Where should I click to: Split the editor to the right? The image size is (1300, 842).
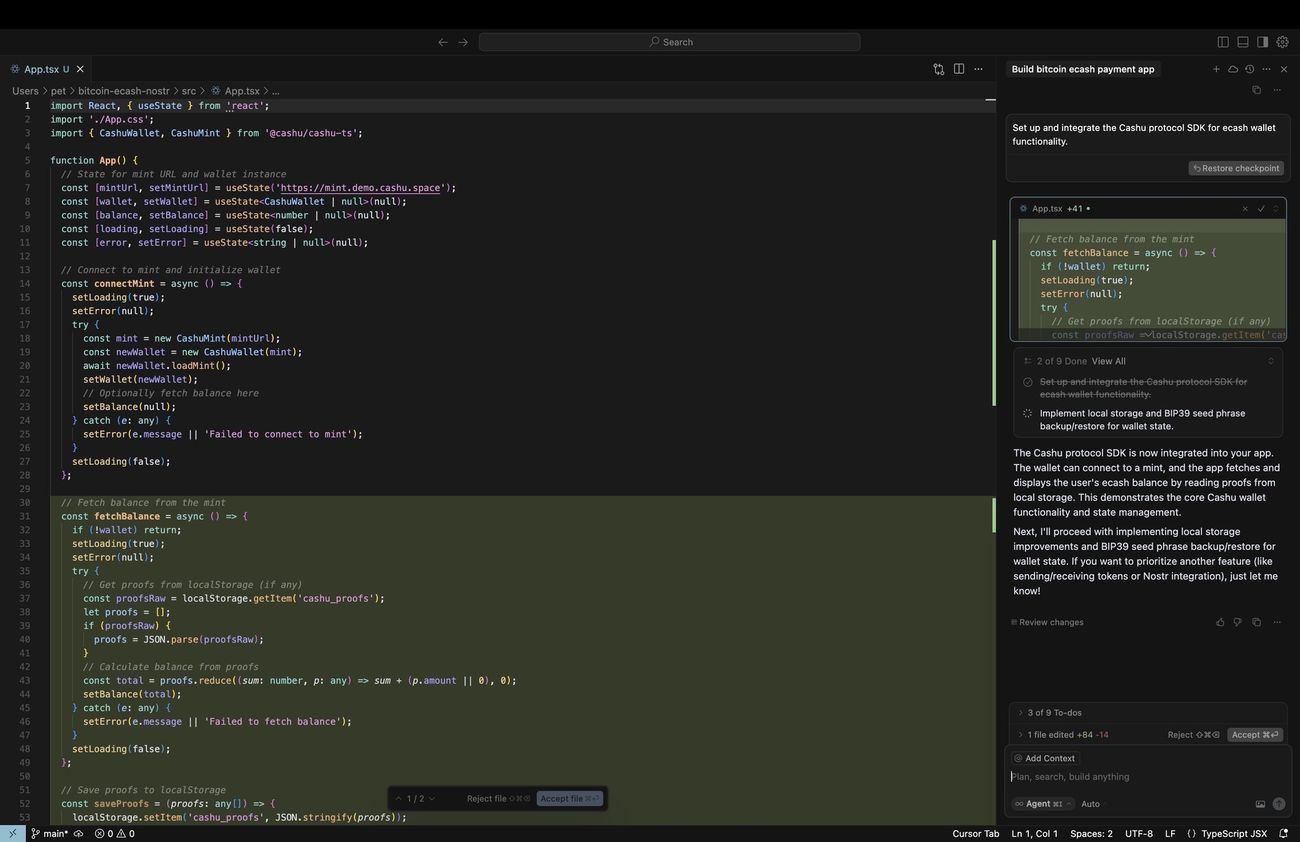[x=959, y=69]
